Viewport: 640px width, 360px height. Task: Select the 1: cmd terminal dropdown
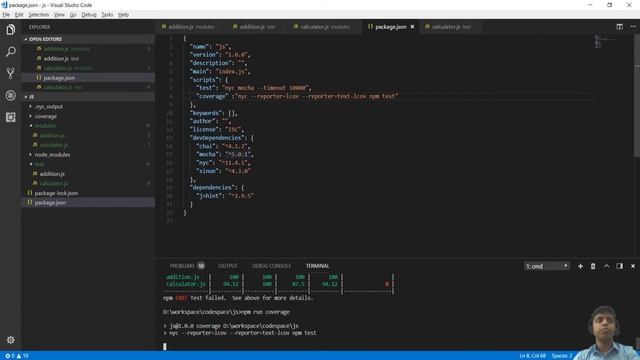coord(547,266)
